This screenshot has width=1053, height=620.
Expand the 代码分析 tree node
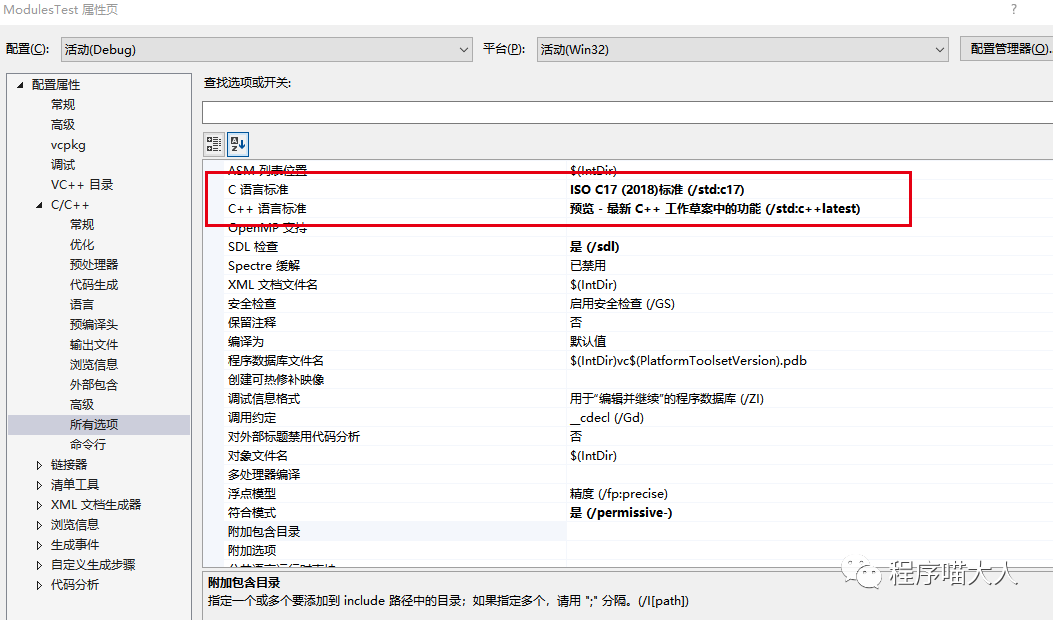pos(39,584)
